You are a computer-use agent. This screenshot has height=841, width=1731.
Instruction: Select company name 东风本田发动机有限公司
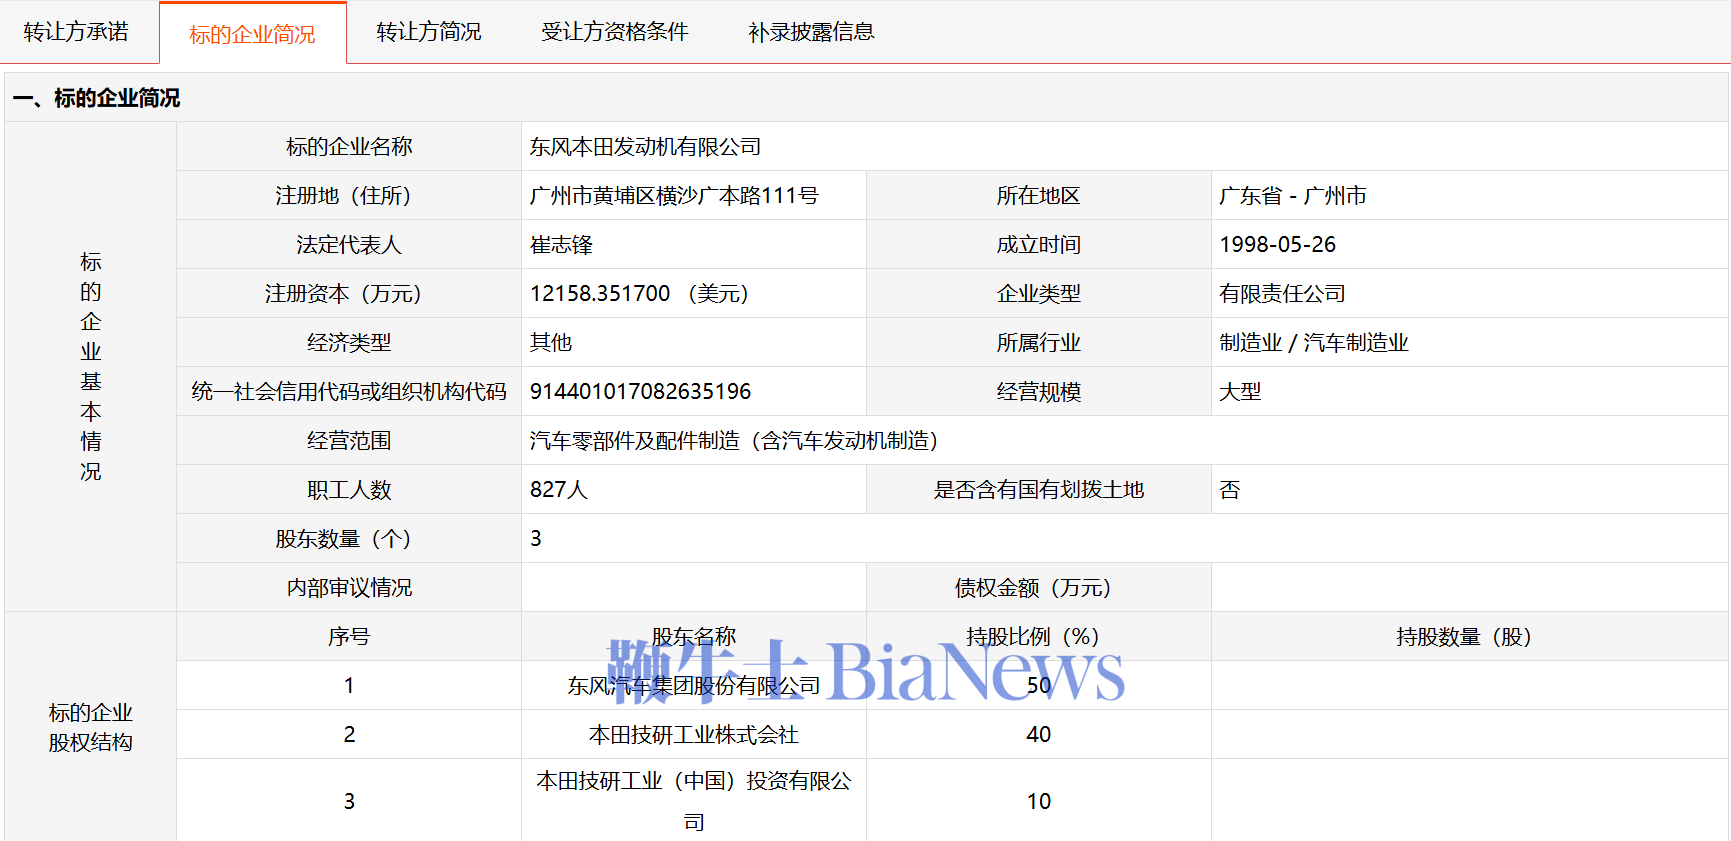tap(645, 147)
